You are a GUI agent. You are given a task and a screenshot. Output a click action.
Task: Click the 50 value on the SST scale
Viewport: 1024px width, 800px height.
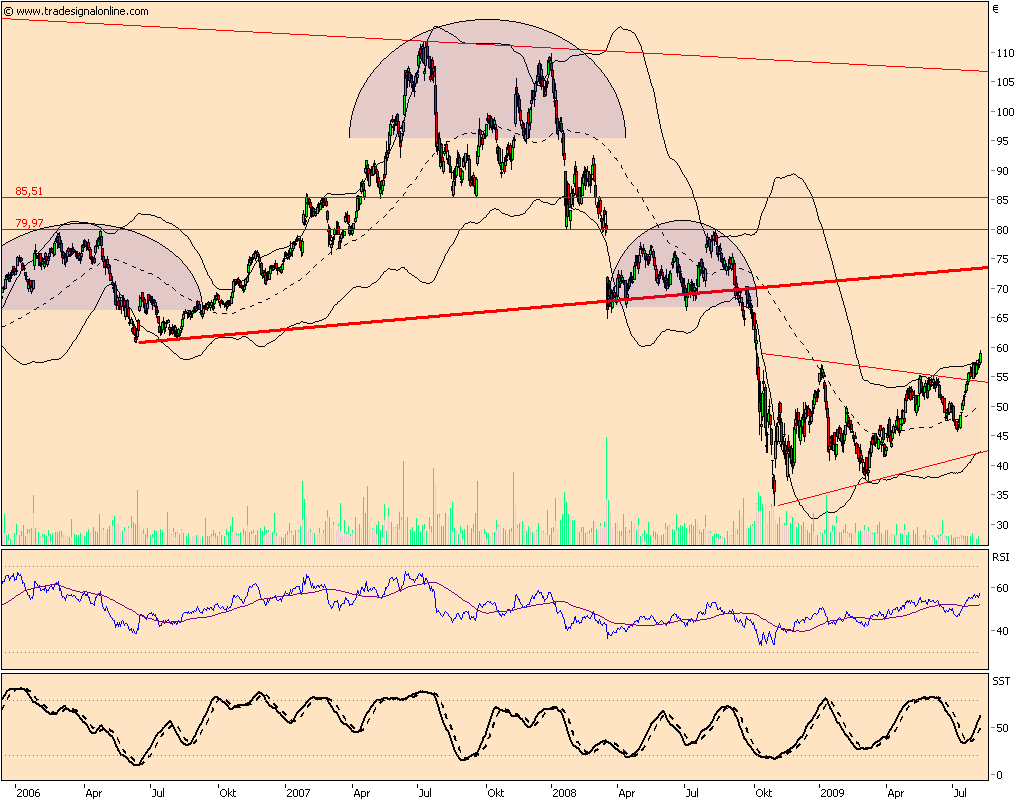coord(1002,728)
